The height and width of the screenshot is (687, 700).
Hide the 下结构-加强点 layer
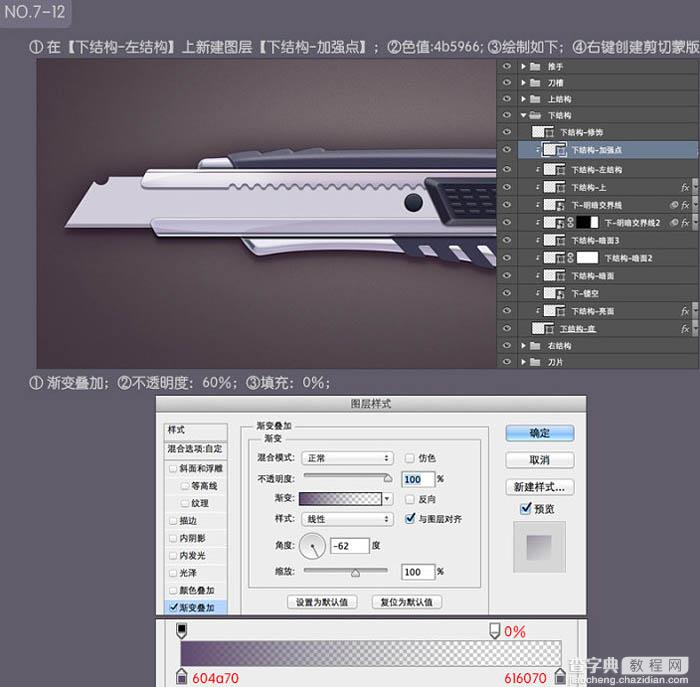tap(507, 150)
